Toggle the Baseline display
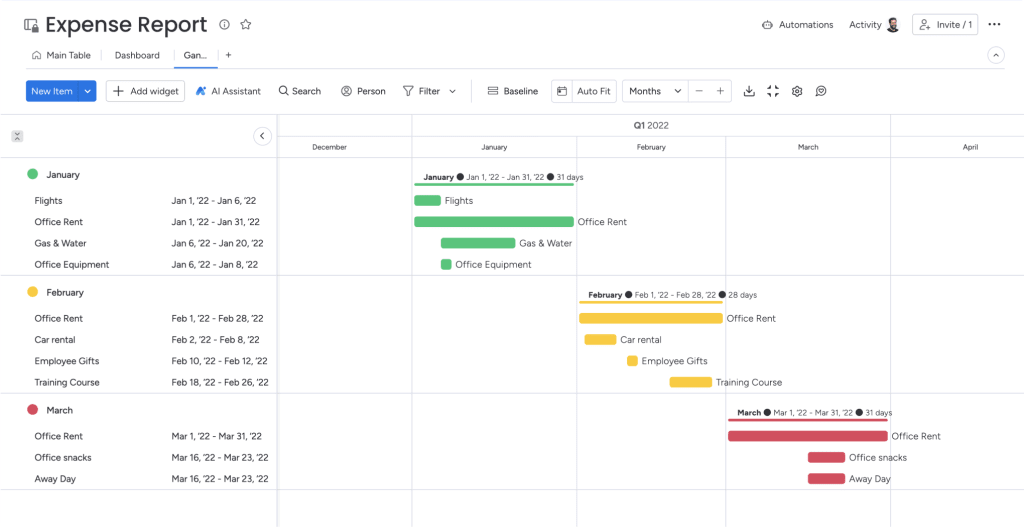 (513, 91)
